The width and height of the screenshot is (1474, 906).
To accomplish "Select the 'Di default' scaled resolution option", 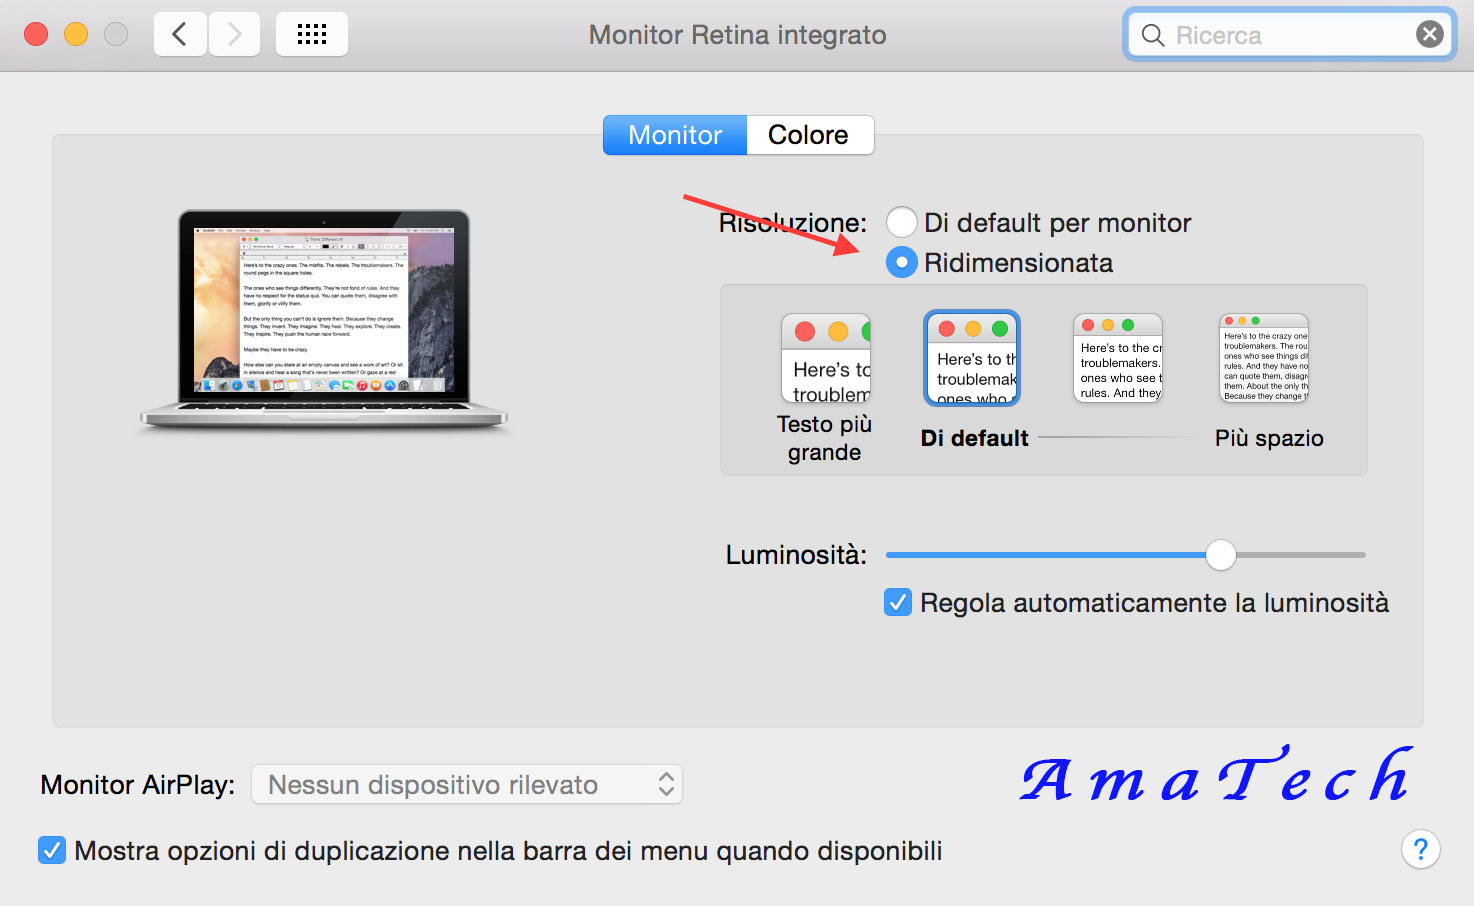I will click(x=971, y=357).
